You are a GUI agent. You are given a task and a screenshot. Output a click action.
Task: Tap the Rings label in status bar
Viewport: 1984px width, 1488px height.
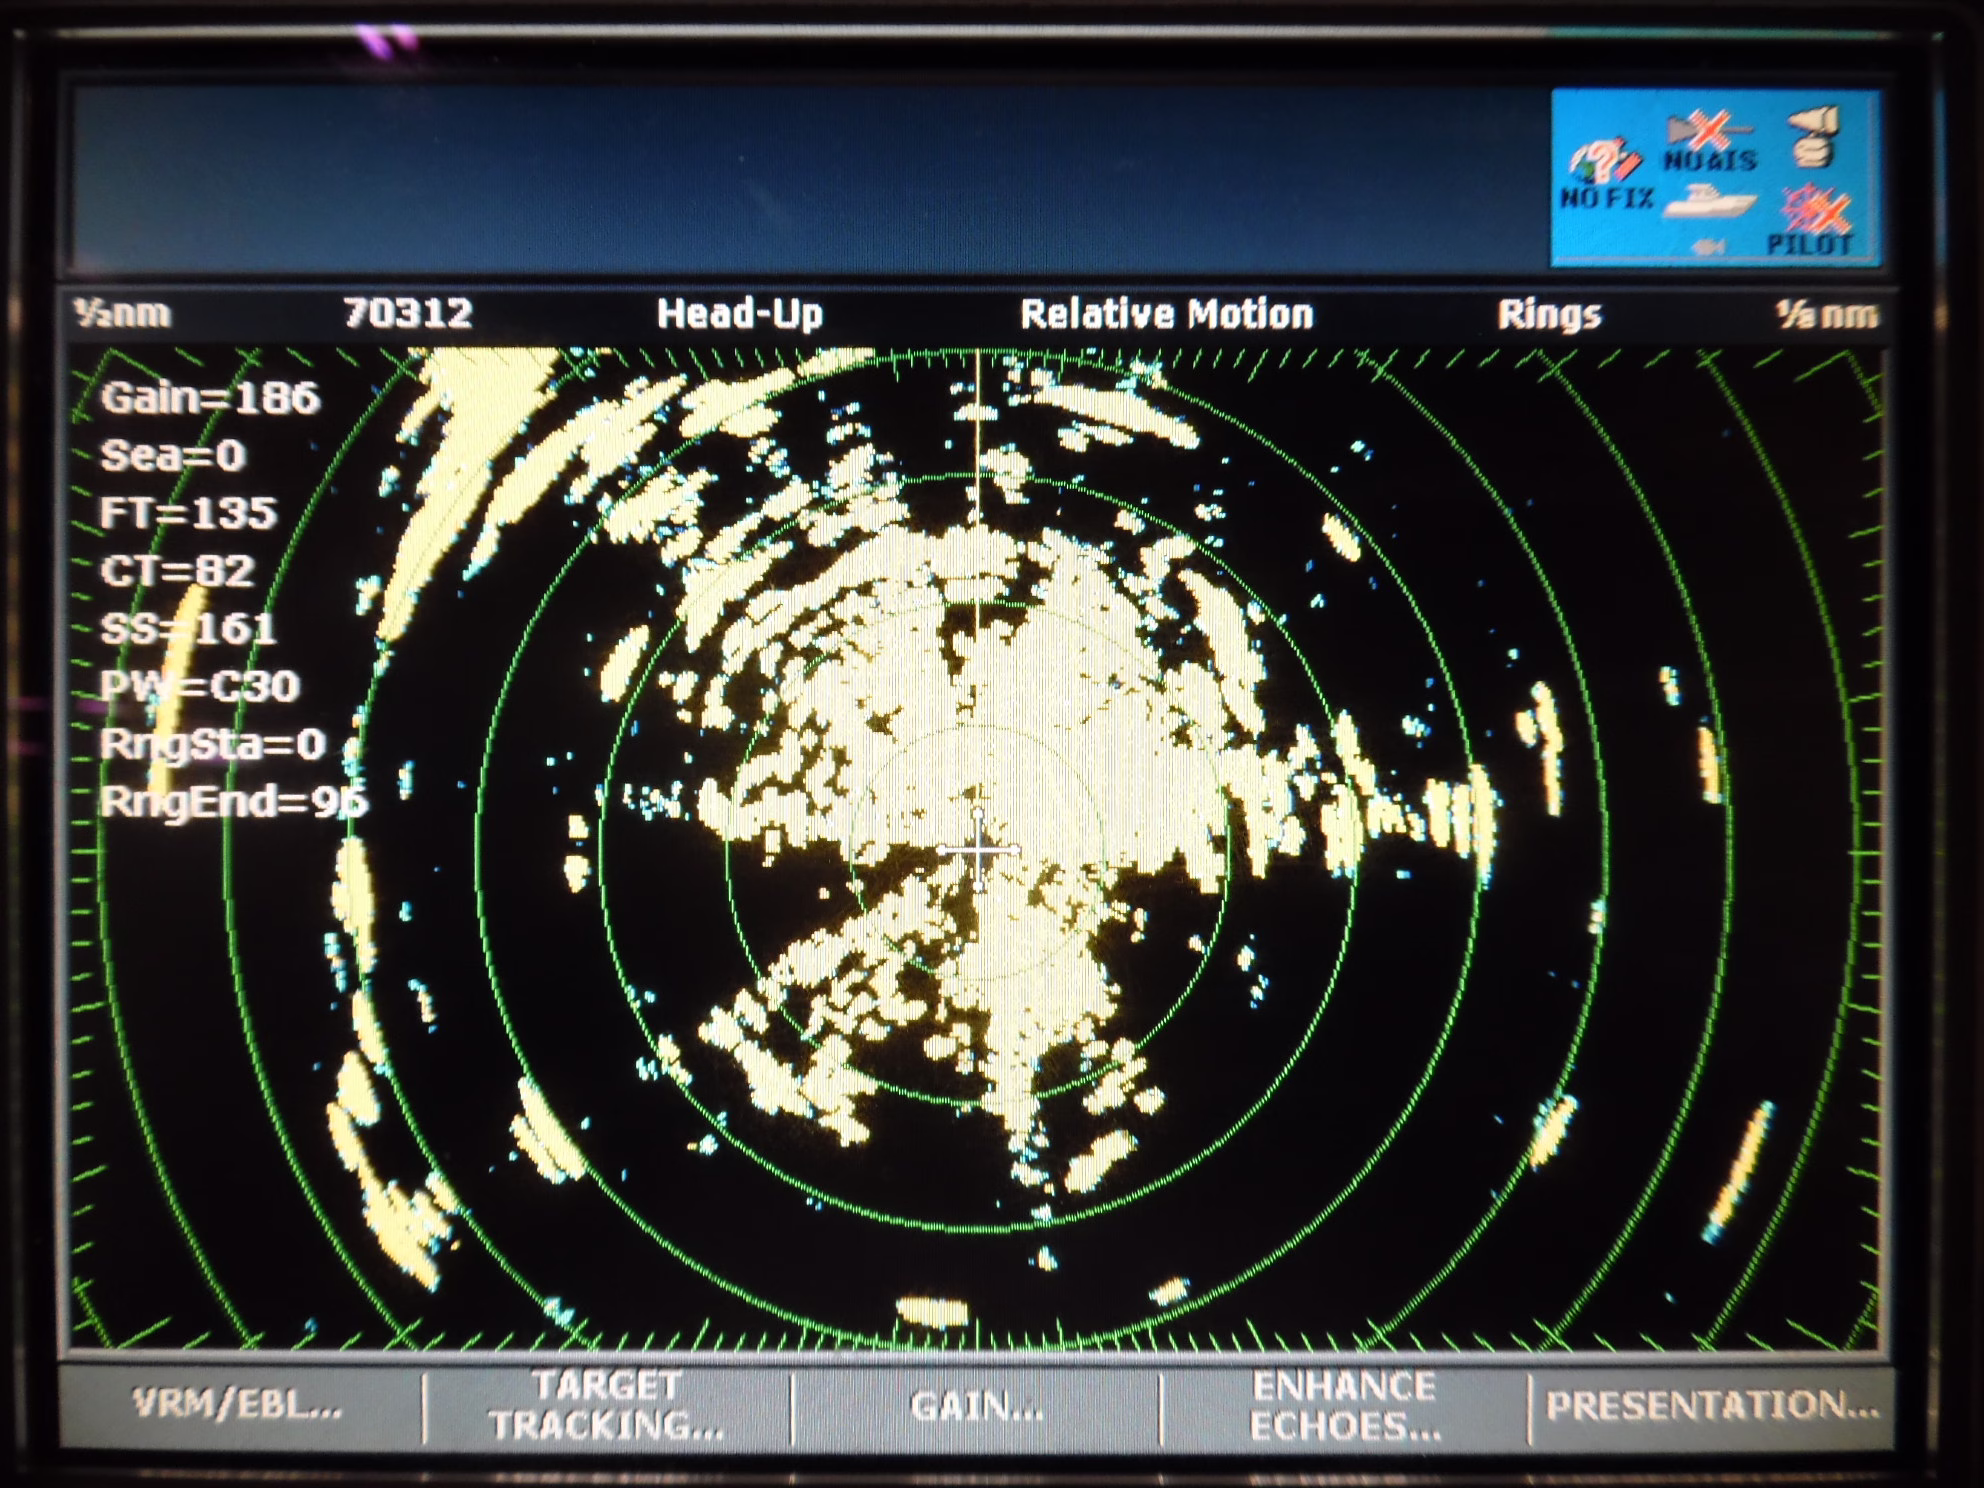(x=1549, y=315)
